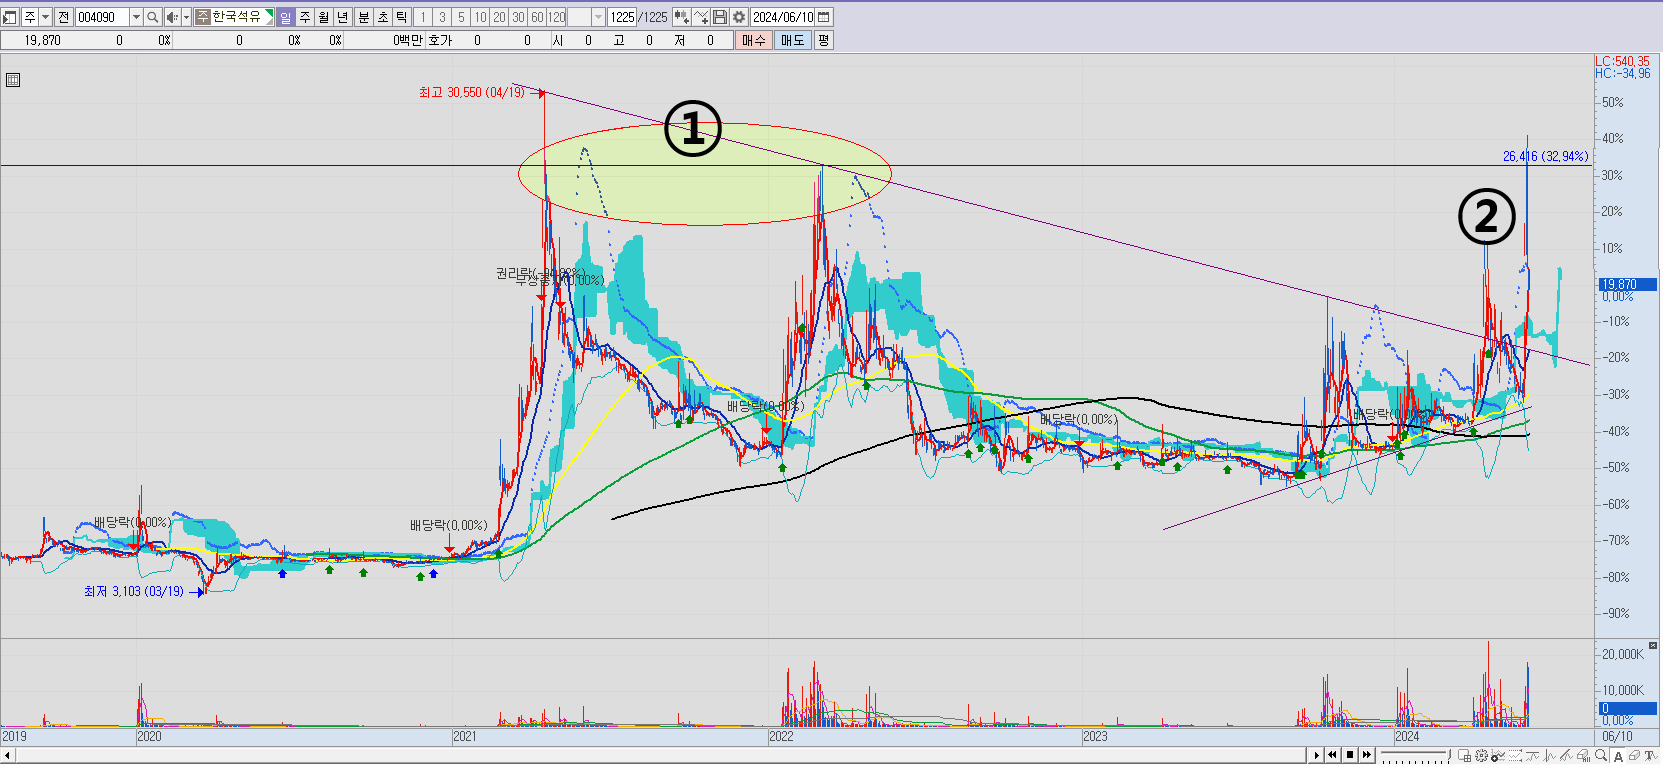
Task: Select the eraser tool at bottom right
Action: point(1634,755)
